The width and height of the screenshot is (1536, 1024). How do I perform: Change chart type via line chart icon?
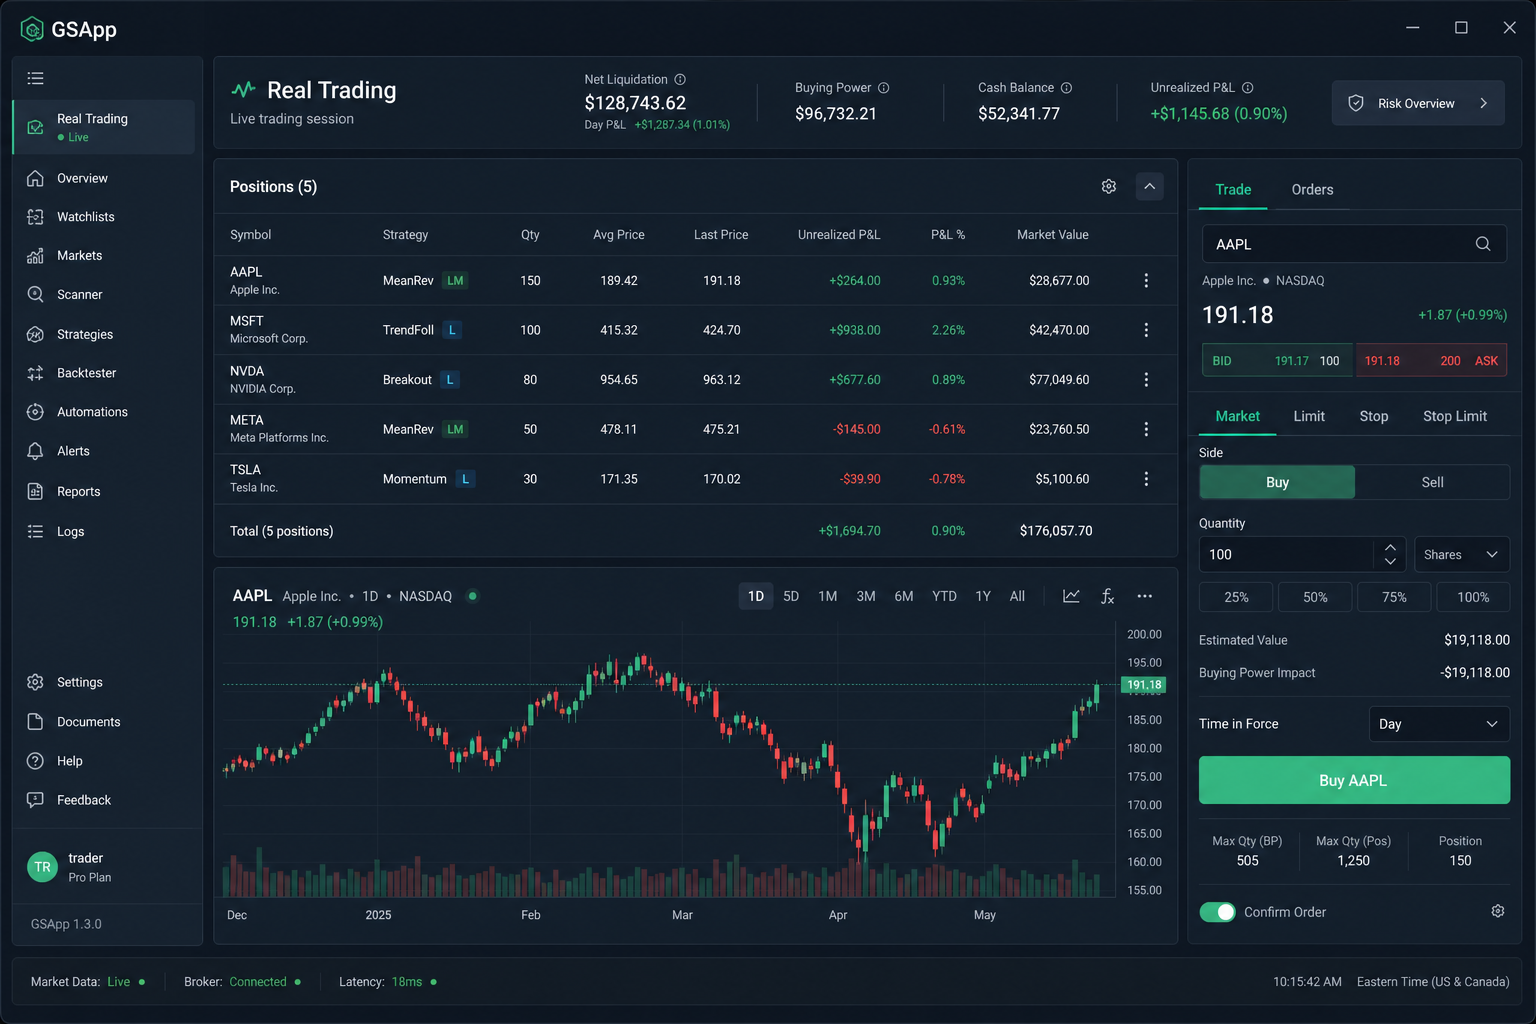pyautogui.click(x=1071, y=596)
